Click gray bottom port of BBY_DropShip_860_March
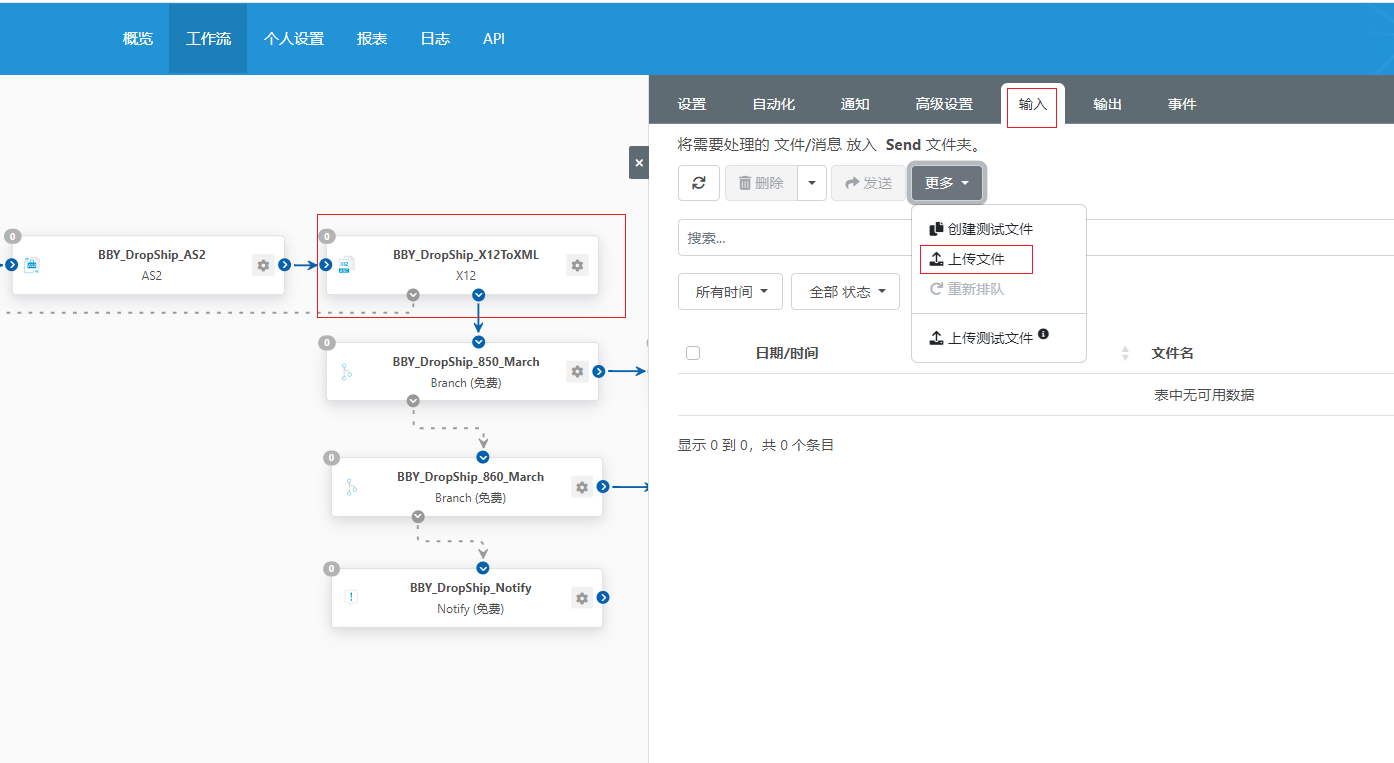This screenshot has width=1394, height=763. coord(418,517)
